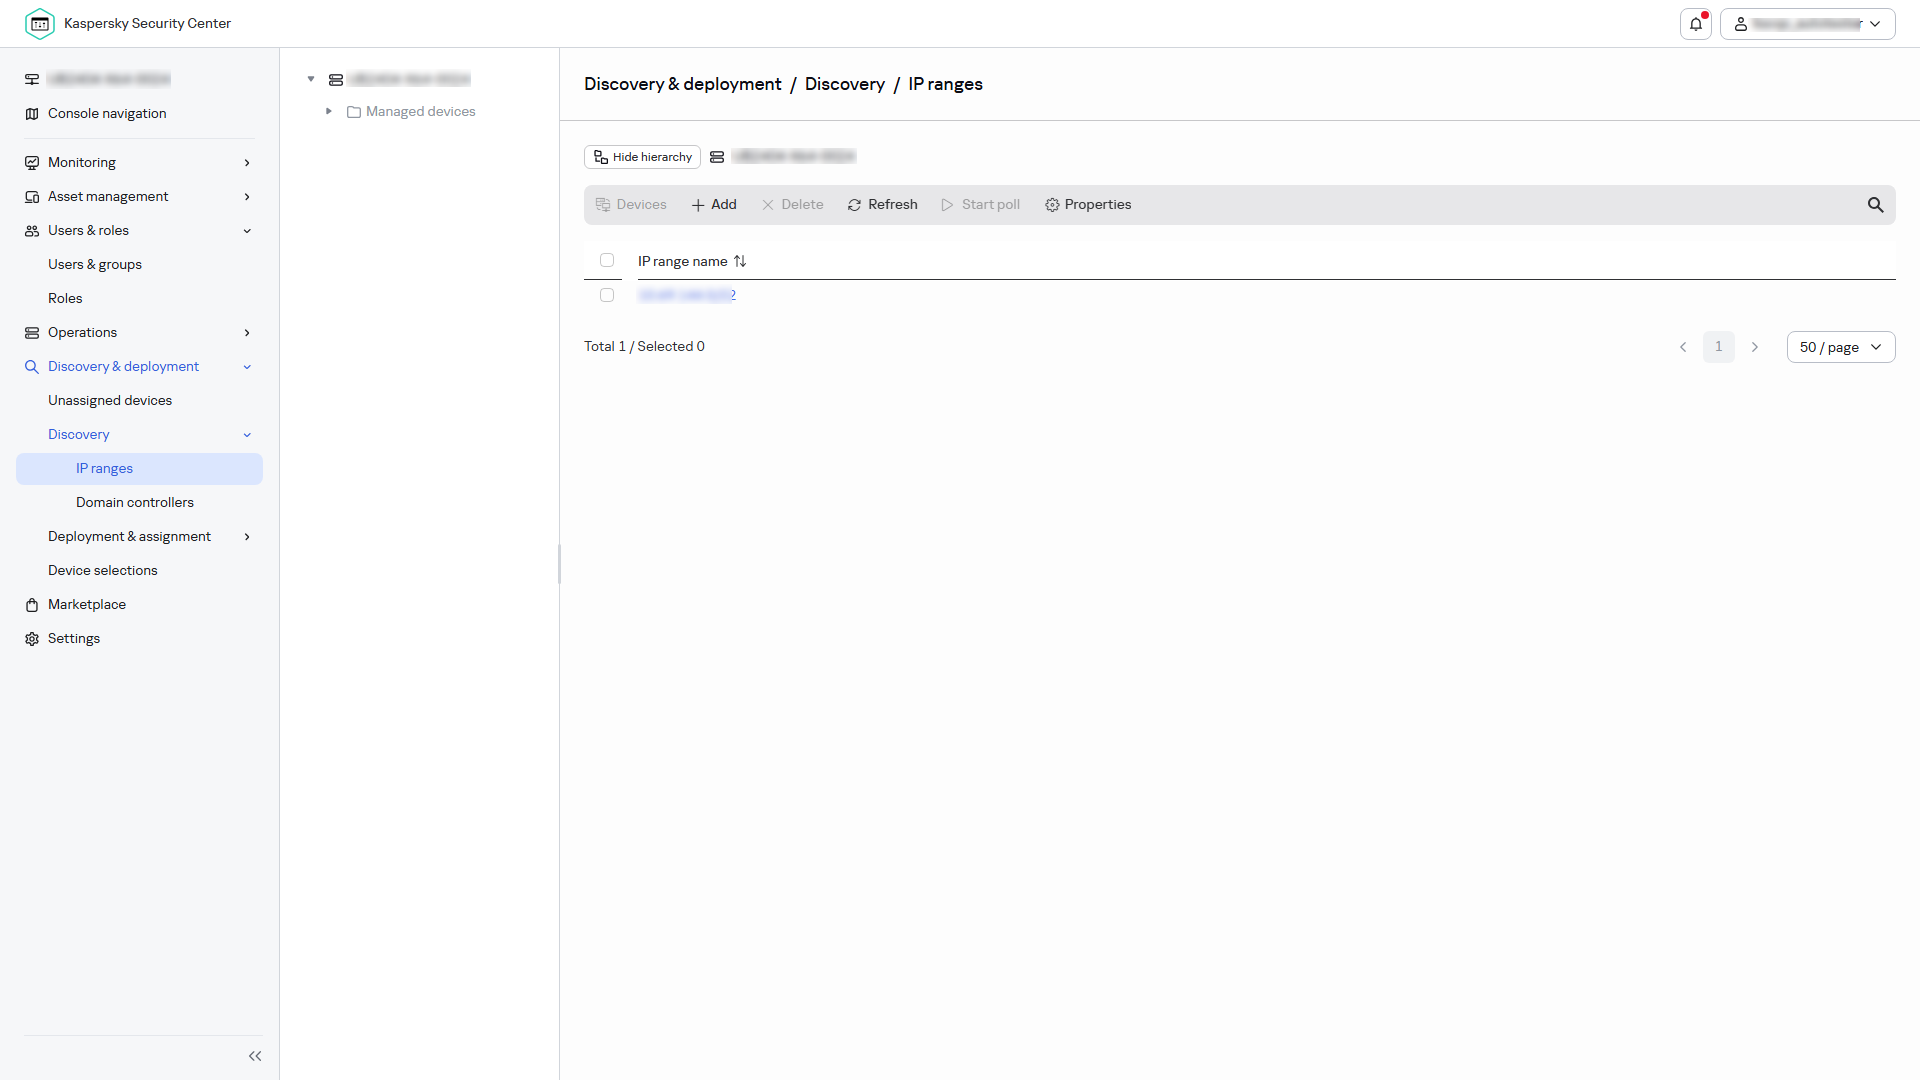Screen dimensions: 1920x1080
Task: Click the server icon in hierarchy tree
Action: [336, 80]
